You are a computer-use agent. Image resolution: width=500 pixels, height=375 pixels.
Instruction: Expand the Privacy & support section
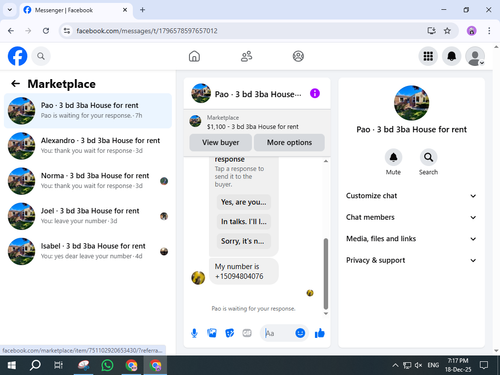click(411, 260)
